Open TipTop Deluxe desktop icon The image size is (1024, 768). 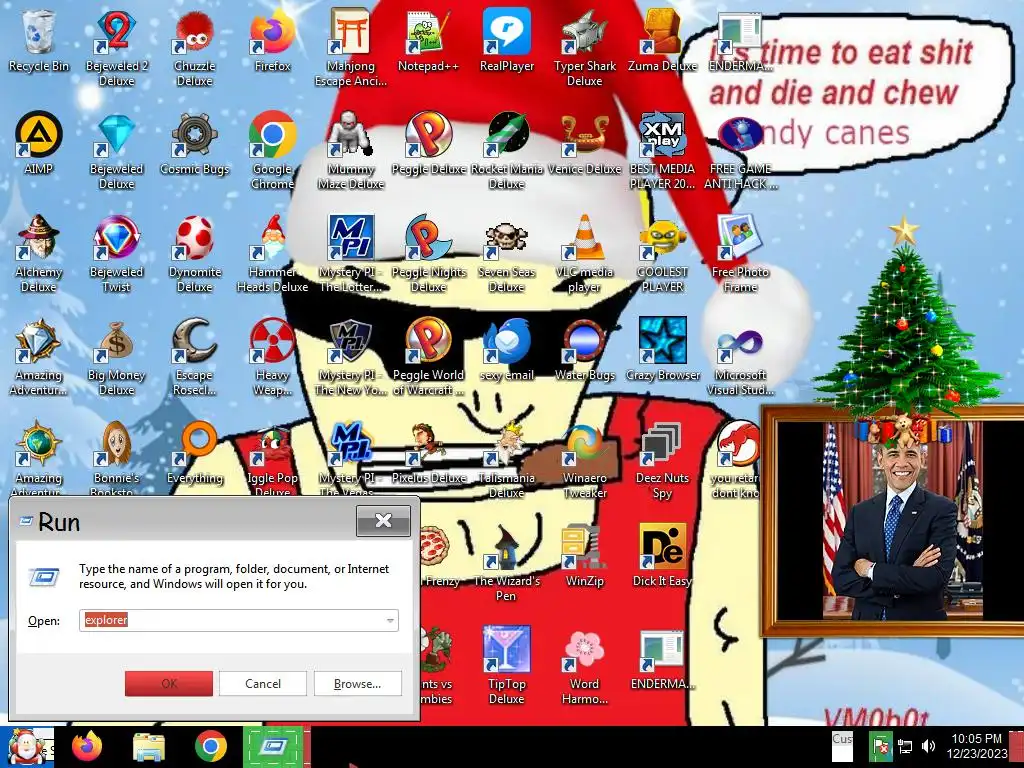tap(507, 666)
